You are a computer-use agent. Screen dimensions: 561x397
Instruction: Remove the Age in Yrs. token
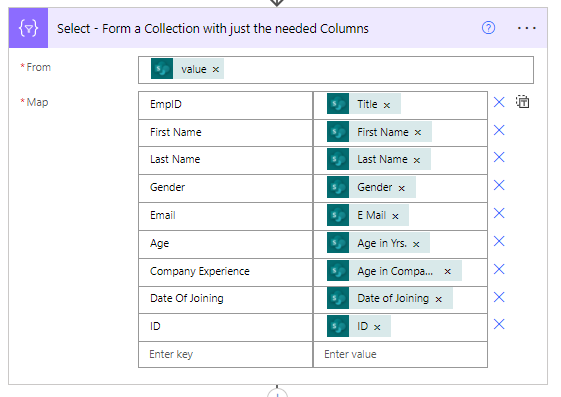[416, 244]
